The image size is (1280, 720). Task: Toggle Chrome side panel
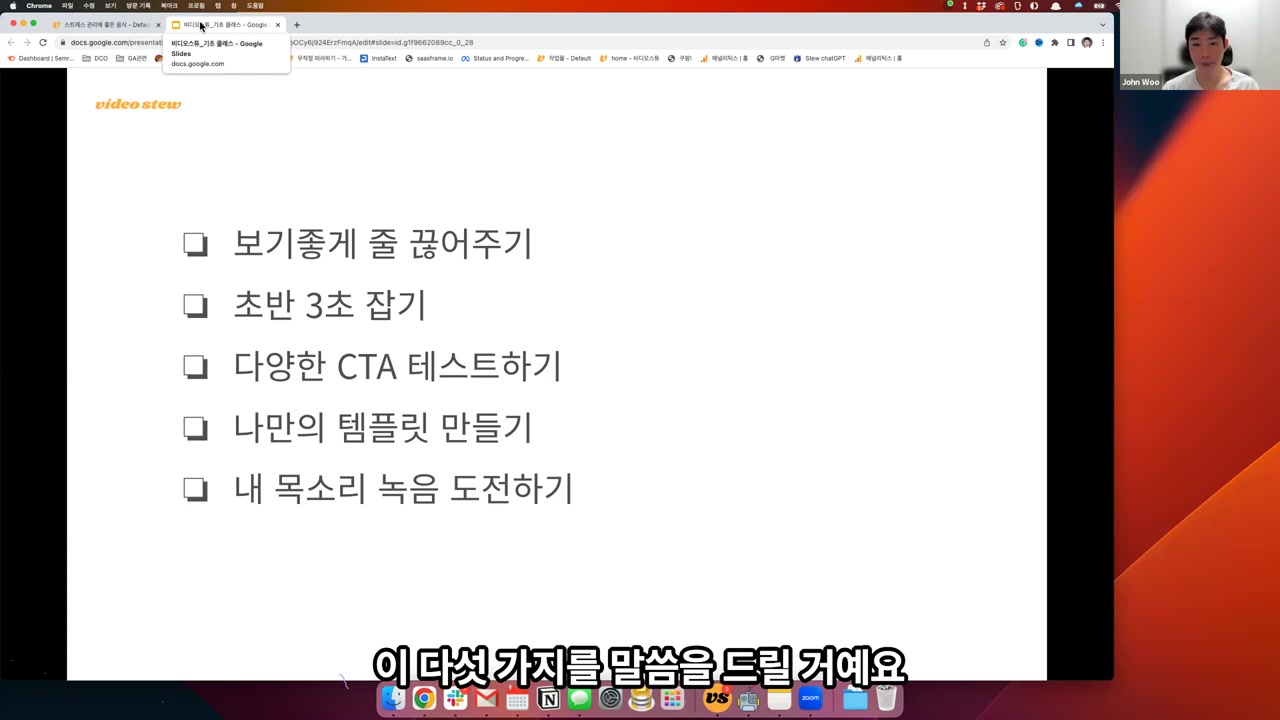pyautogui.click(x=1071, y=43)
